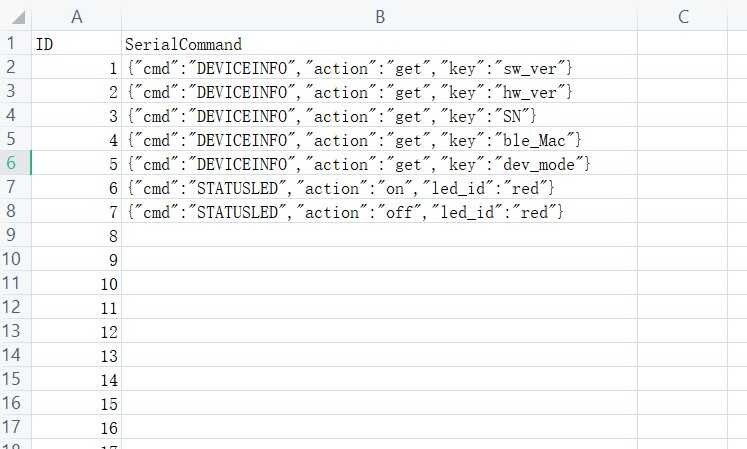Select the SN key command cell
The image size is (747, 449).
pos(380,115)
